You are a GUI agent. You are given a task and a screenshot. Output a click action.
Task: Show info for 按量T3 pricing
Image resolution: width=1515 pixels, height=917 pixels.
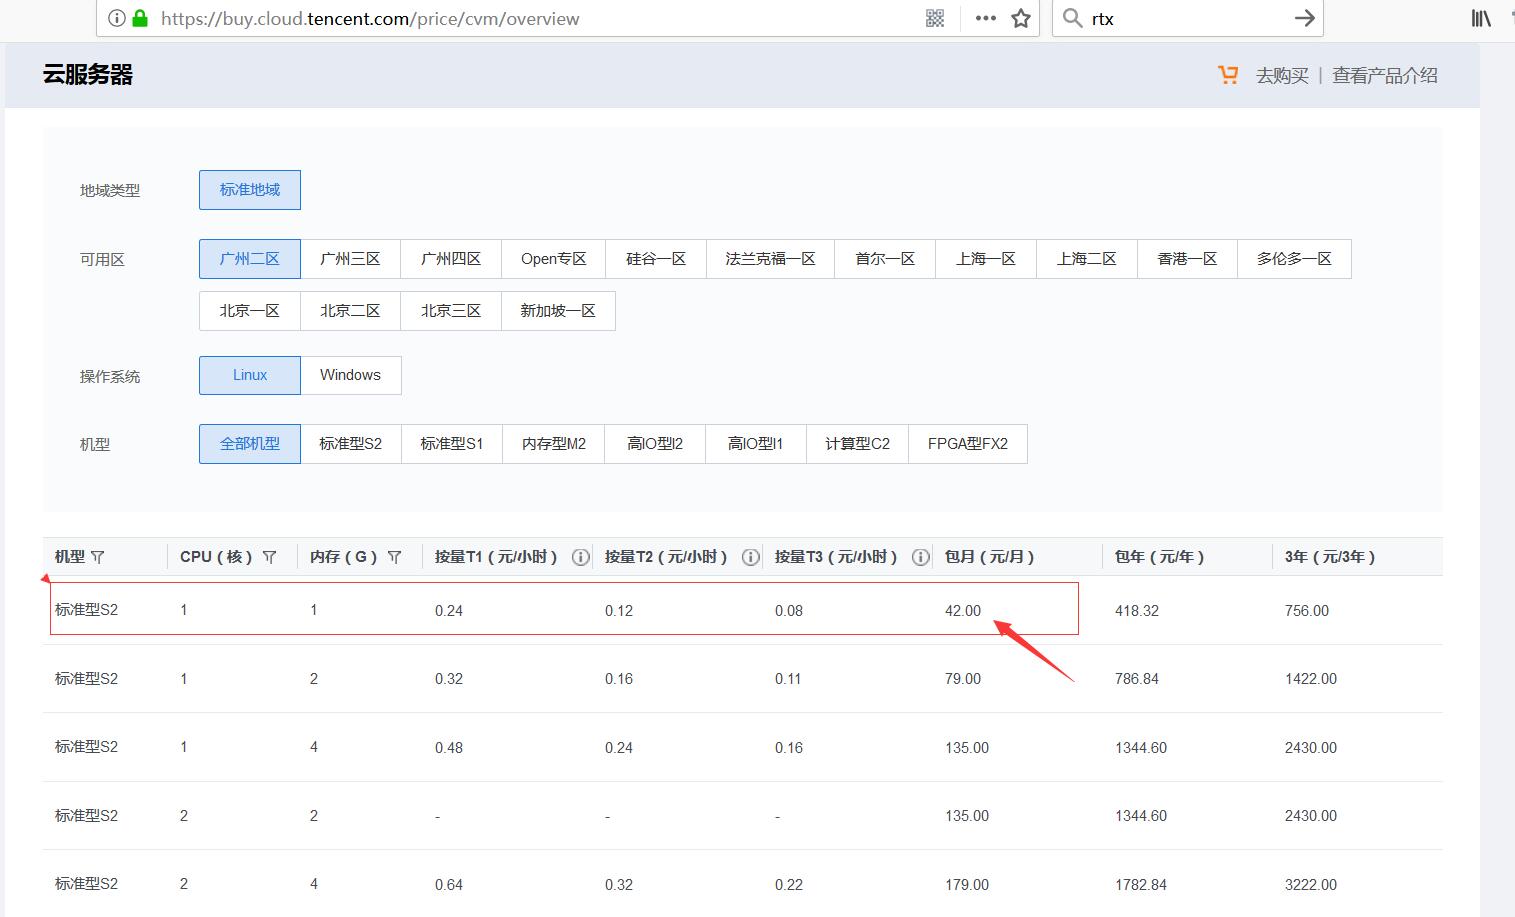(920, 557)
